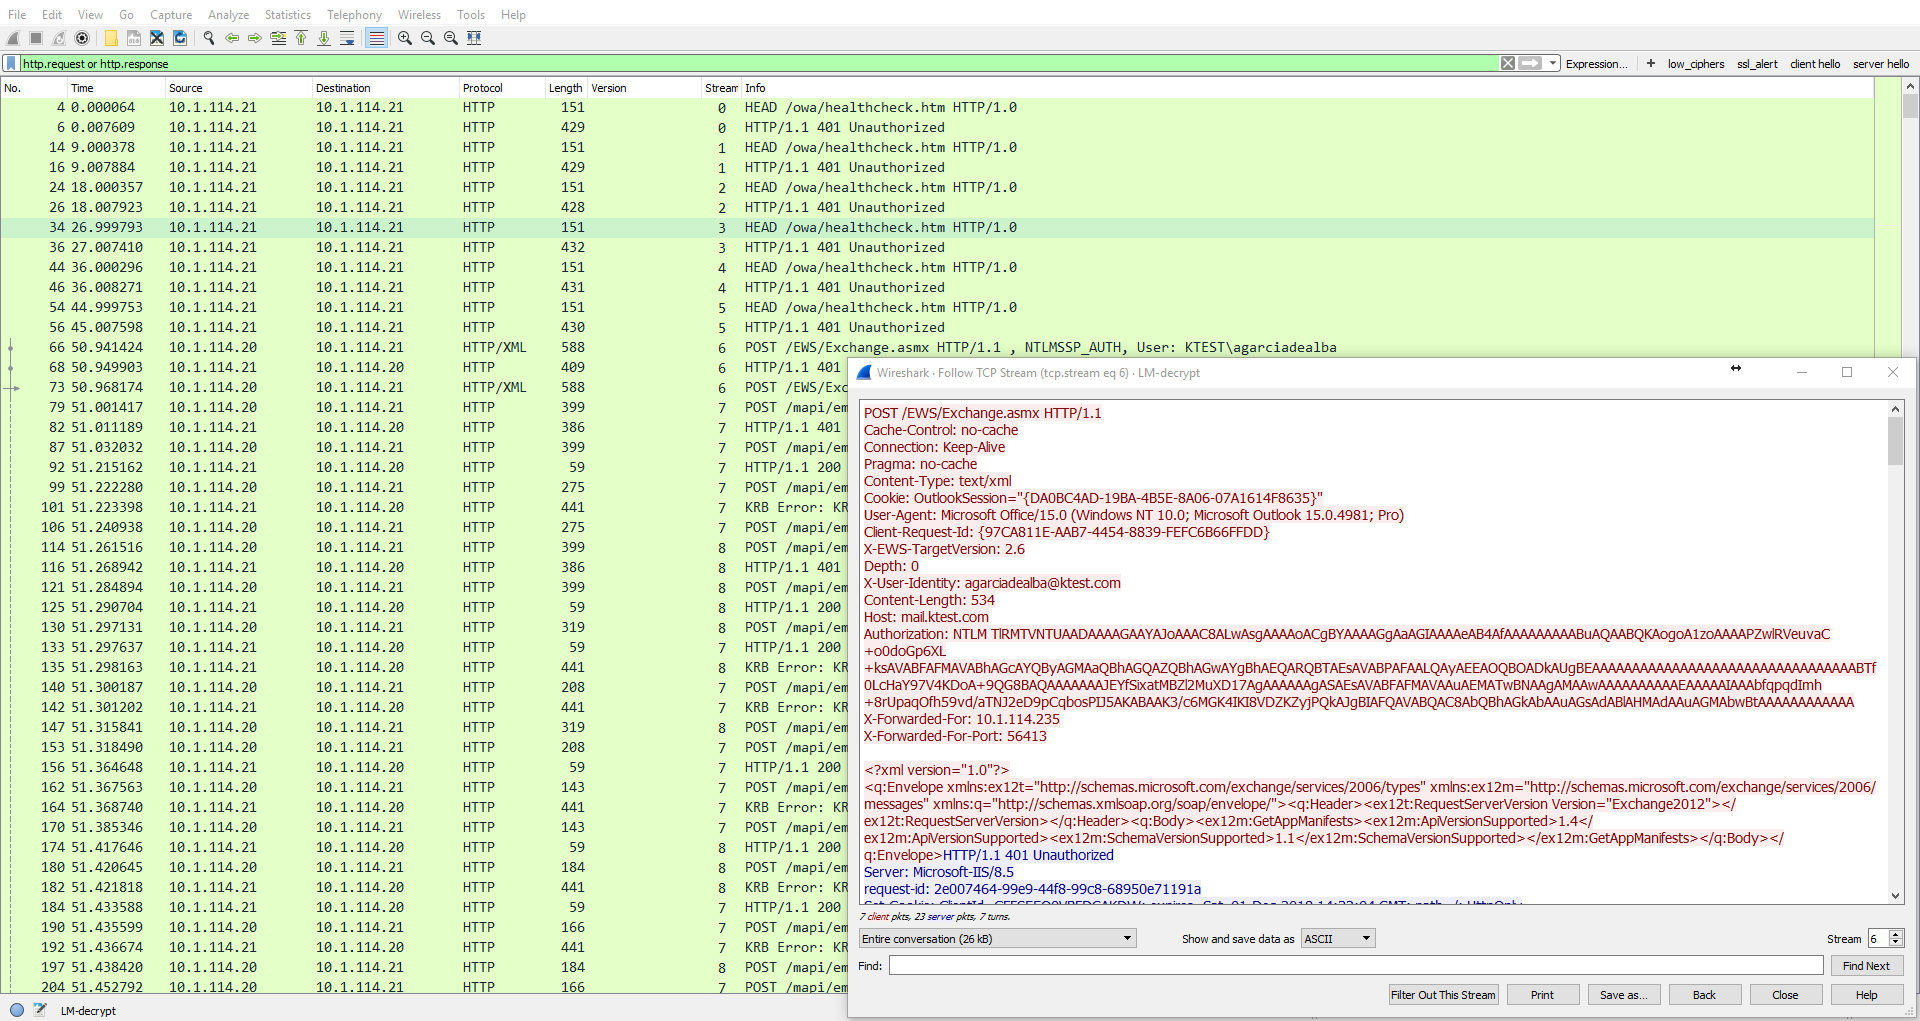The height and width of the screenshot is (1021, 1920).
Task: Click the restart capture icon
Action: click(59, 38)
